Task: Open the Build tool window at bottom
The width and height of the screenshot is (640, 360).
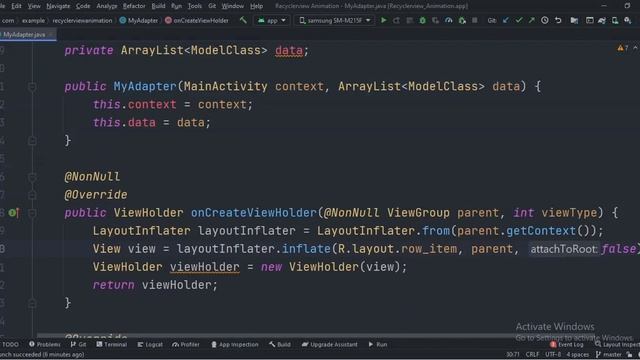Action: [280, 344]
